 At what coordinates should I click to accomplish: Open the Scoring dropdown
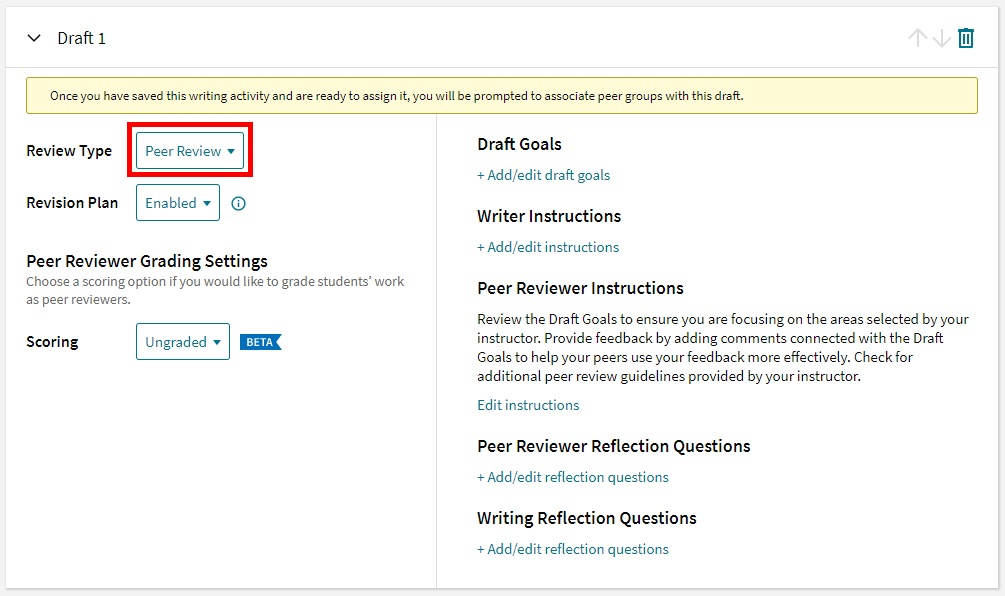(x=183, y=341)
